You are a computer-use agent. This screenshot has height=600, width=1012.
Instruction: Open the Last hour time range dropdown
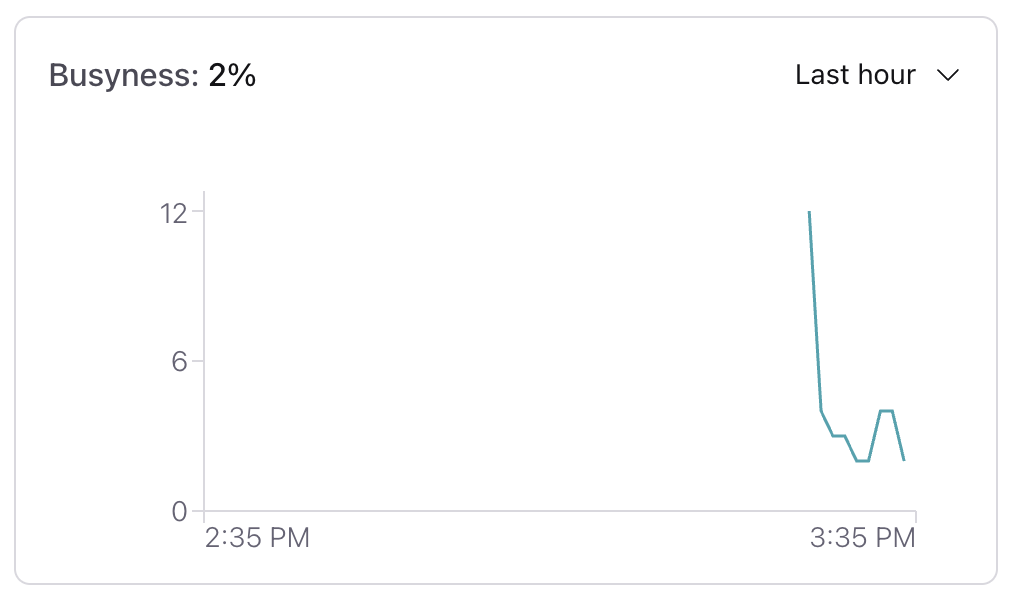click(x=877, y=75)
